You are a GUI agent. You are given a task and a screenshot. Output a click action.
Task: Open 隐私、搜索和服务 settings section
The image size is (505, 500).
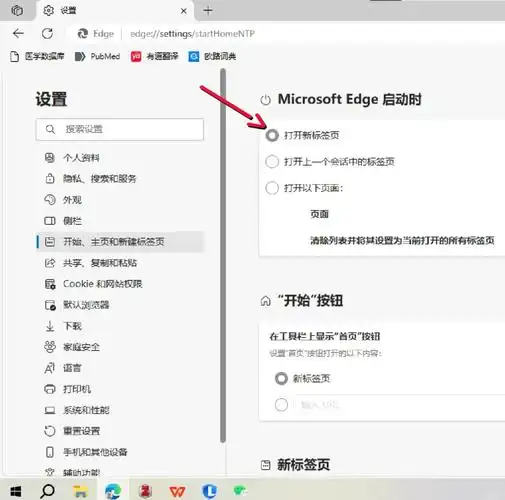click(x=120, y=179)
